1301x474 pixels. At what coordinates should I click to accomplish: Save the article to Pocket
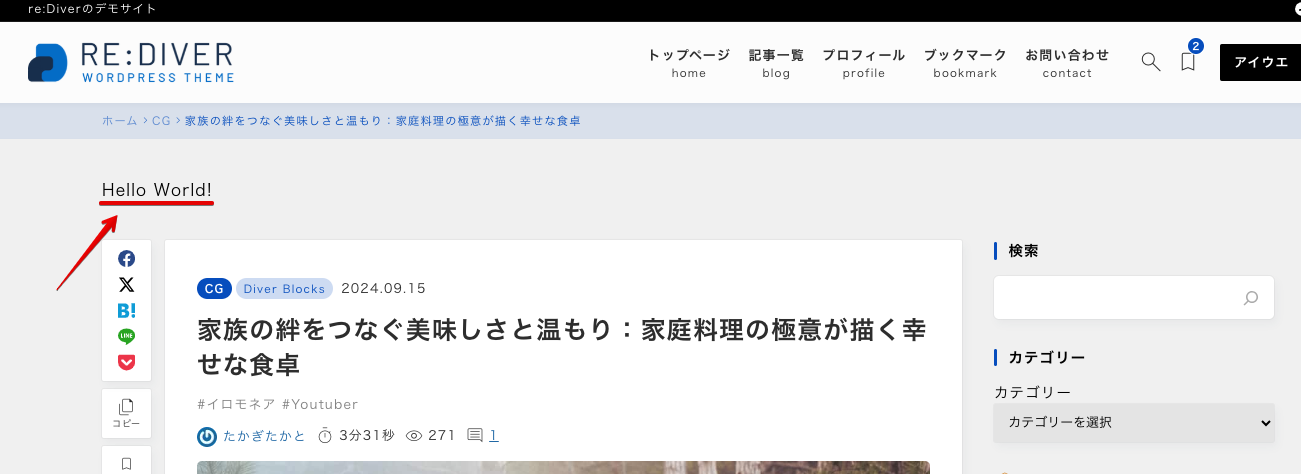click(127, 362)
